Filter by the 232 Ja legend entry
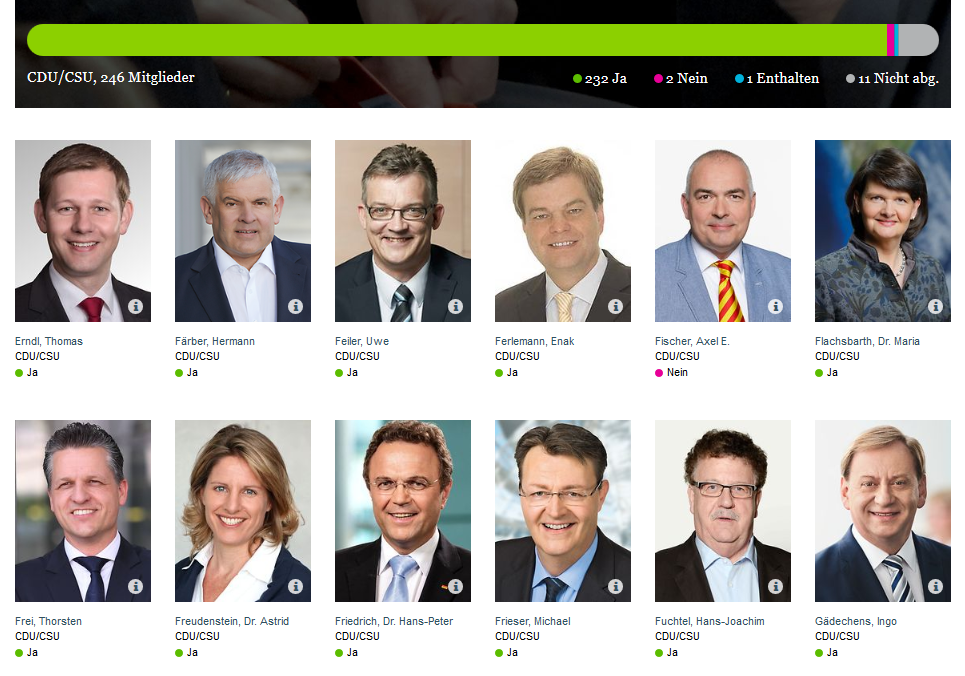 click(599, 79)
